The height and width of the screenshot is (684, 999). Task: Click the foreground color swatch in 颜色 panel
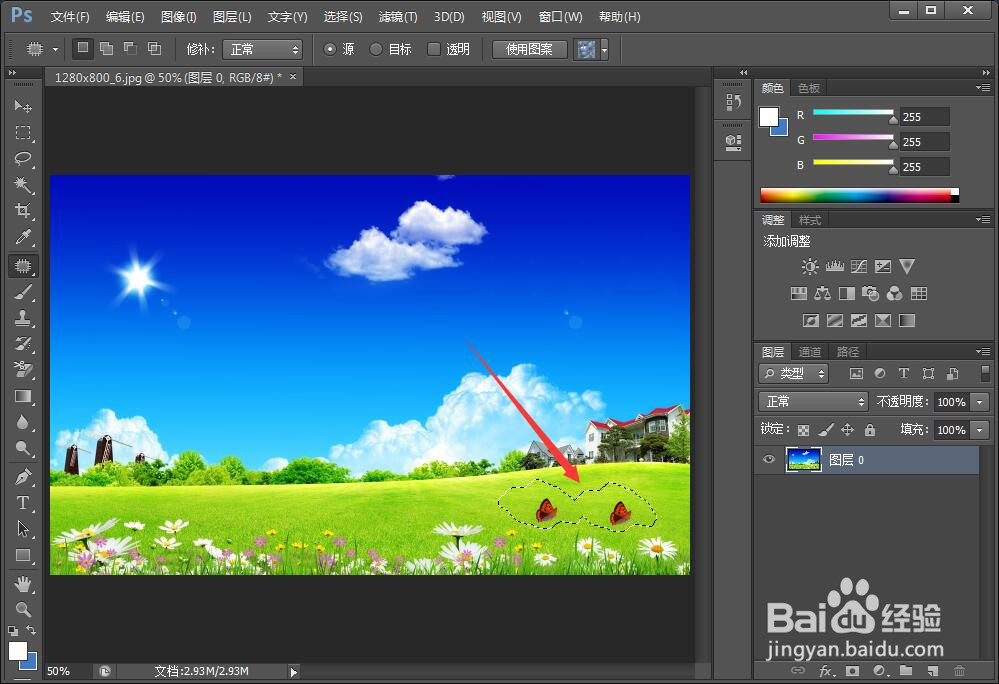pos(769,117)
